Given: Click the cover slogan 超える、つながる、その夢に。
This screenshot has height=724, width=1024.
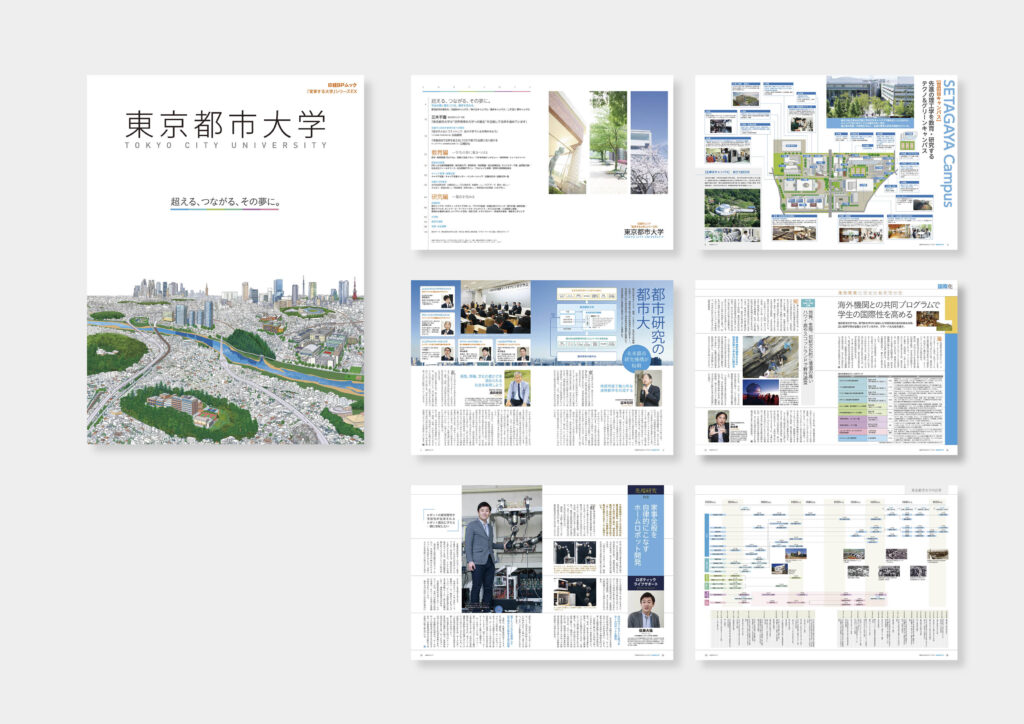Looking at the screenshot, I should point(225,202).
